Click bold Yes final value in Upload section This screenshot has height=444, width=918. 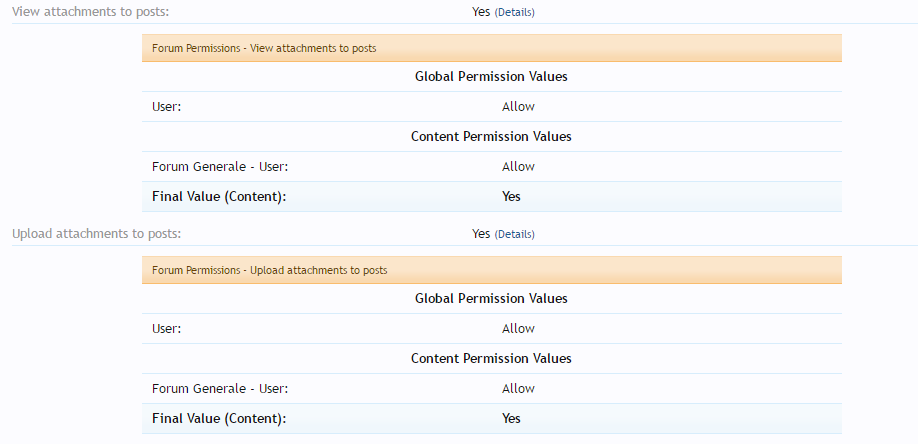point(511,419)
